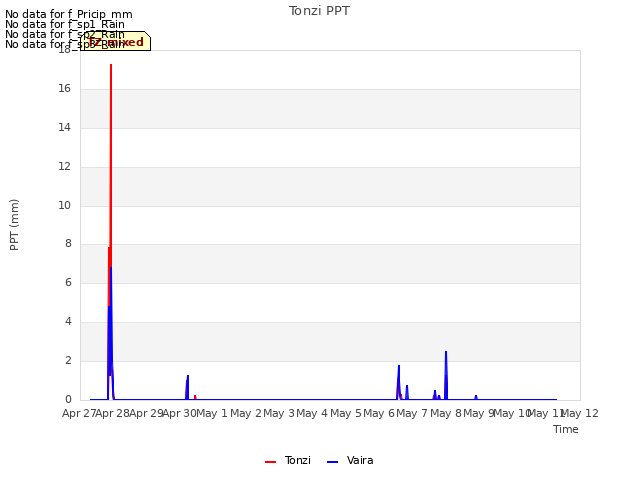Image resolution: width=640 pixels, height=480 pixels.
Task: Toggle the Tonzi series legend entry
Action: click(x=288, y=460)
